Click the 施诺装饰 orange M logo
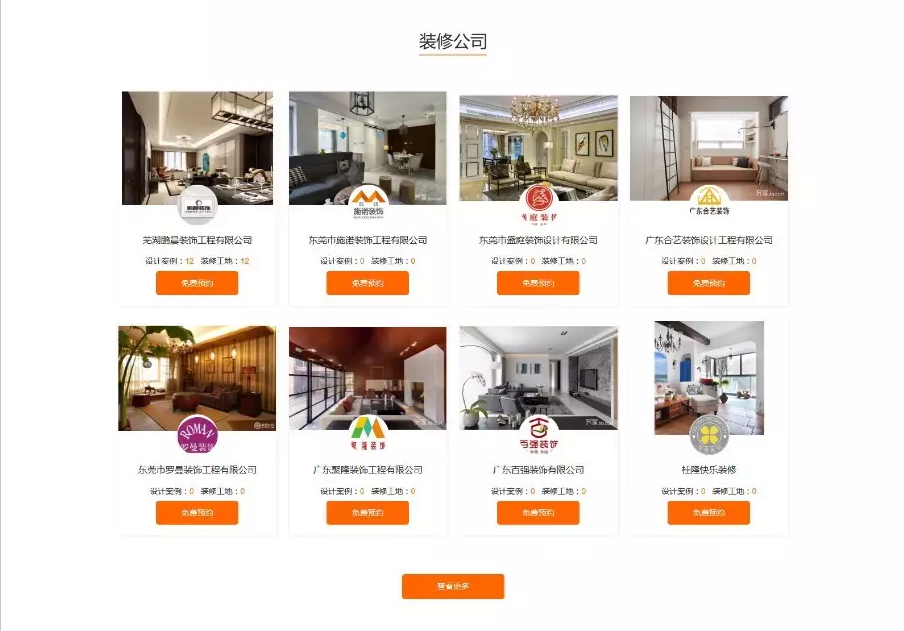Image resolution: width=904 pixels, height=631 pixels. tap(368, 203)
